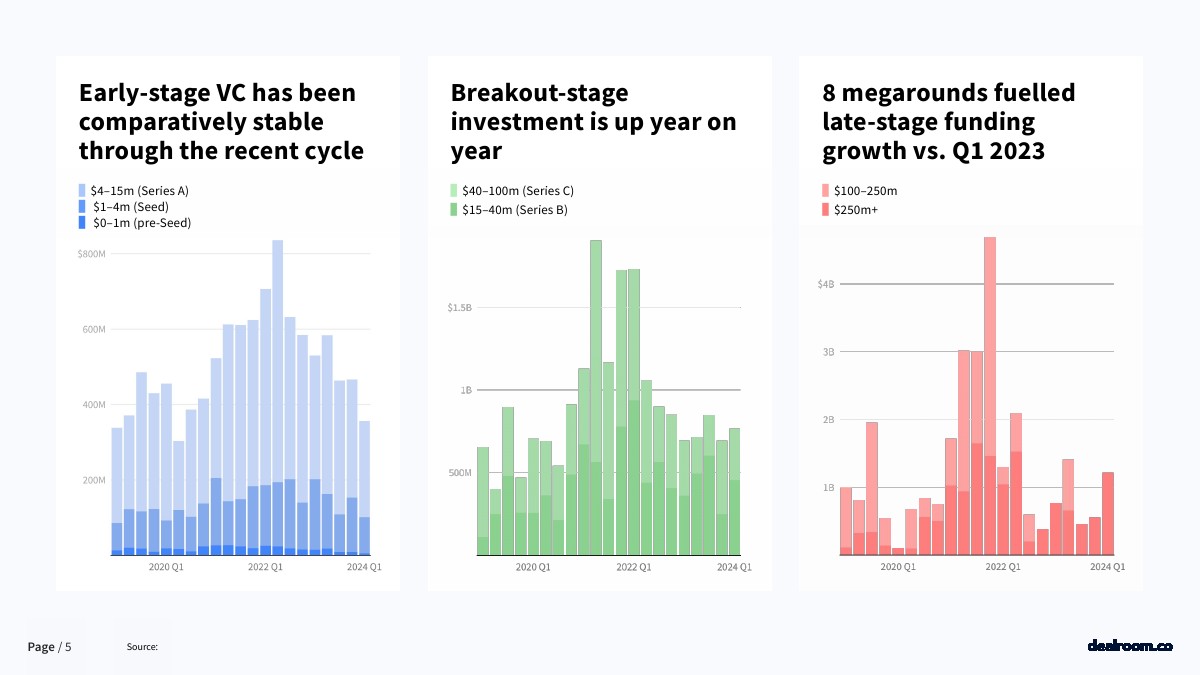
Task: Click the 2022 Q1 label on the green chart
Action: pyautogui.click(x=633, y=567)
